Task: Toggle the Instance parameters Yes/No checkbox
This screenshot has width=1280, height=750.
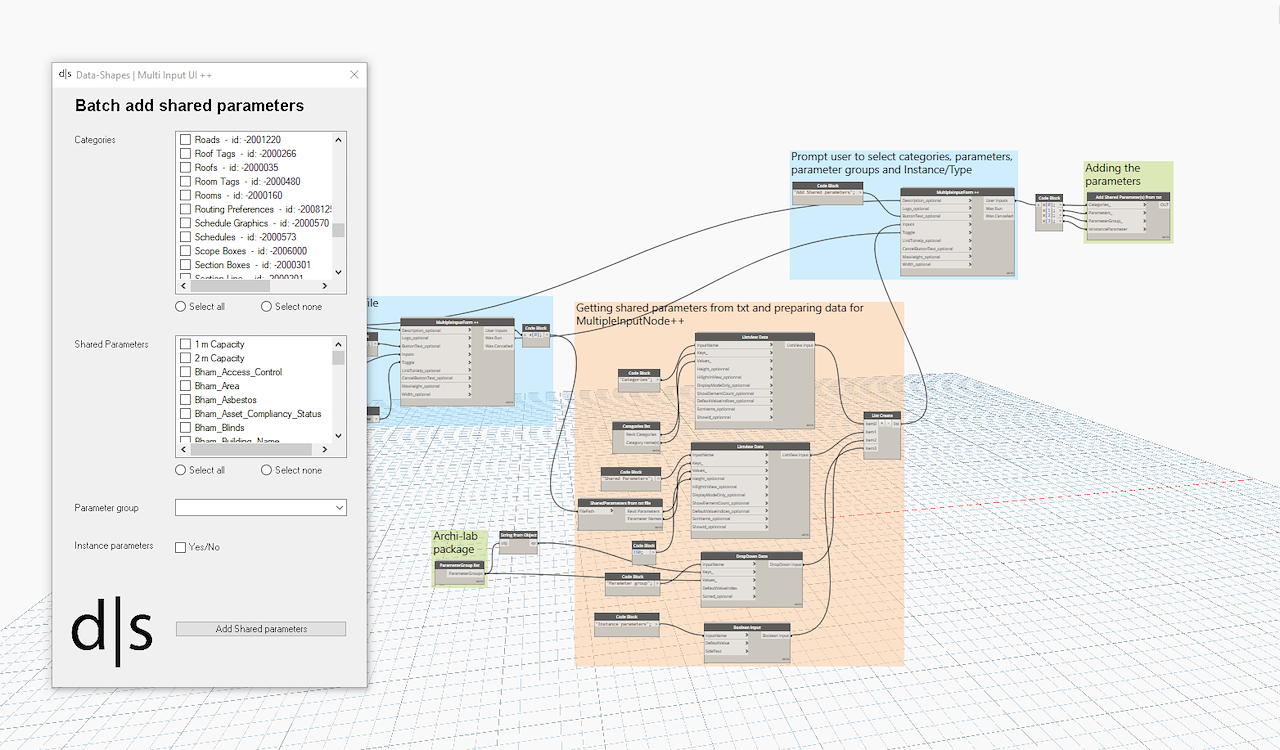Action: 181,547
